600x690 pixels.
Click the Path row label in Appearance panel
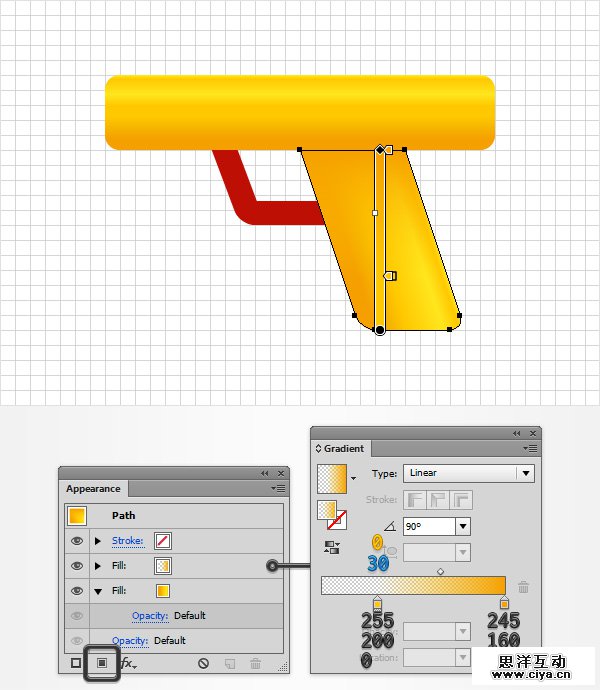coord(123,516)
